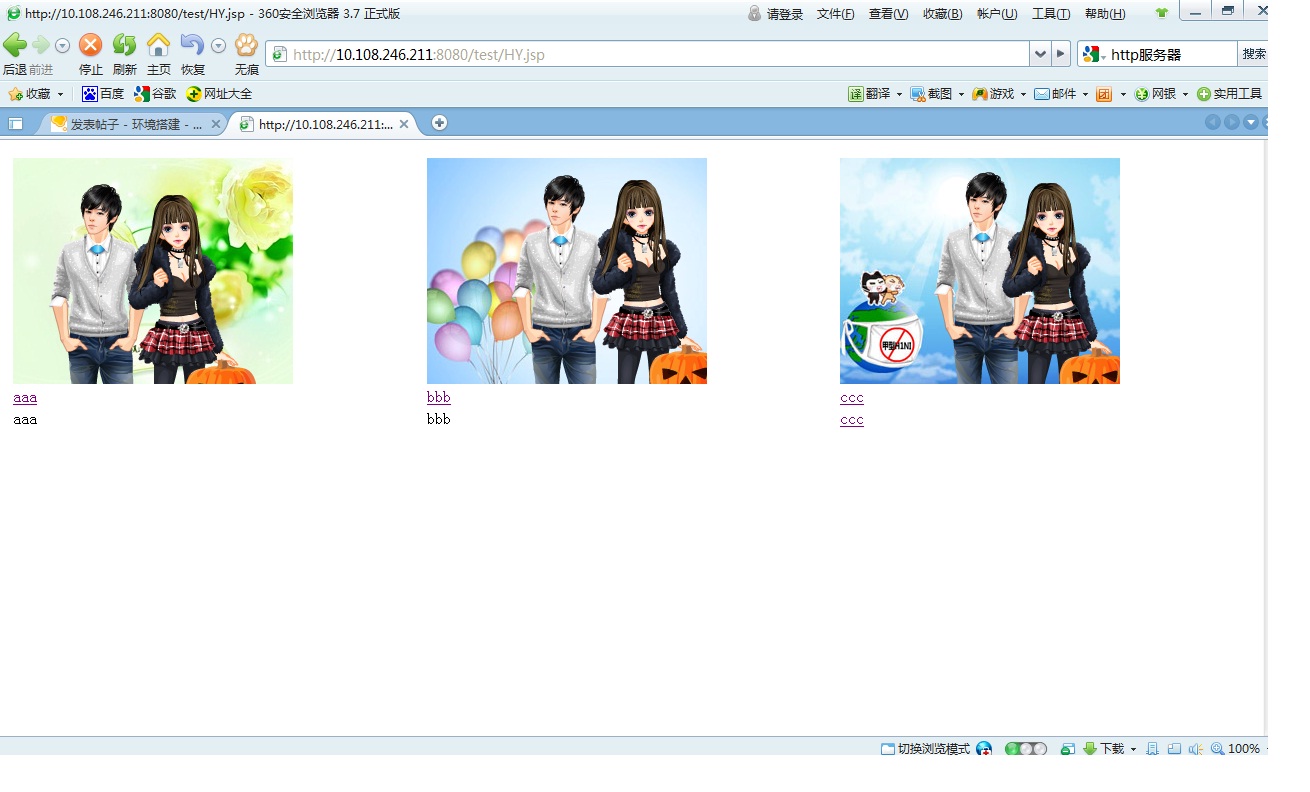Open the tab list dropdown arrow
The width and height of the screenshot is (1310, 792).
pos(1251,122)
